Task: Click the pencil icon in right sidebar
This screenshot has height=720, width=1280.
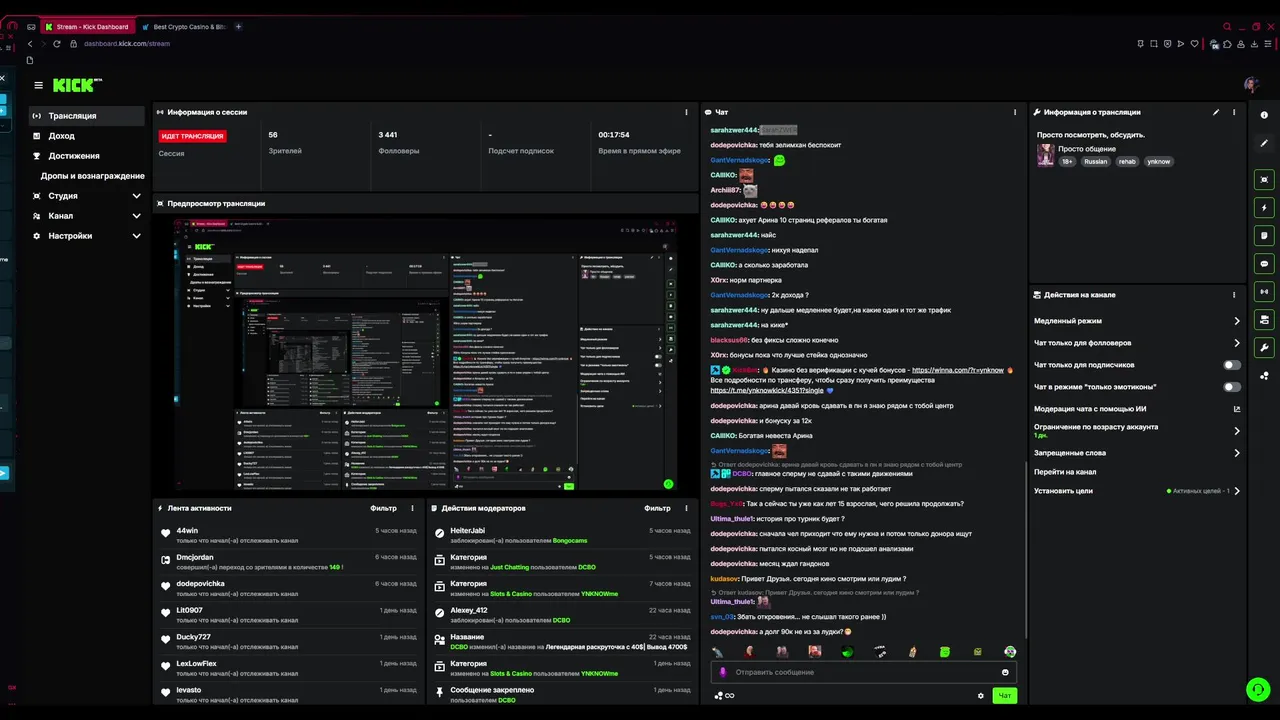Action: [x=1264, y=143]
